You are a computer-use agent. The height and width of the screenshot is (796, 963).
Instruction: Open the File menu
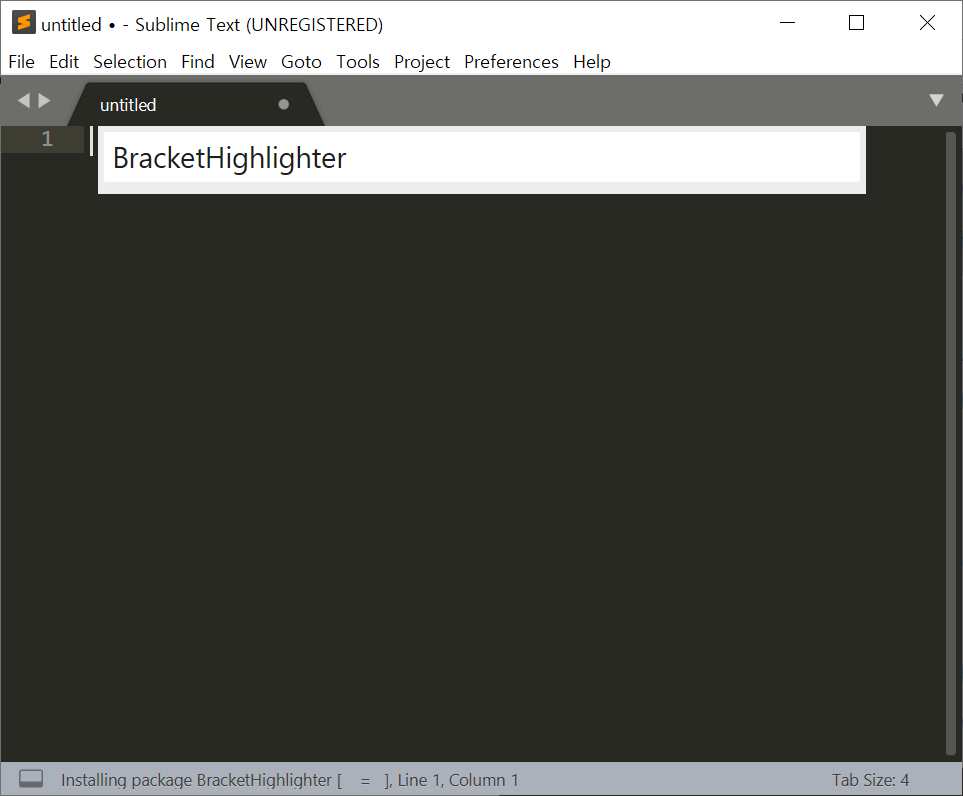pyautogui.click(x=21, y=62)
